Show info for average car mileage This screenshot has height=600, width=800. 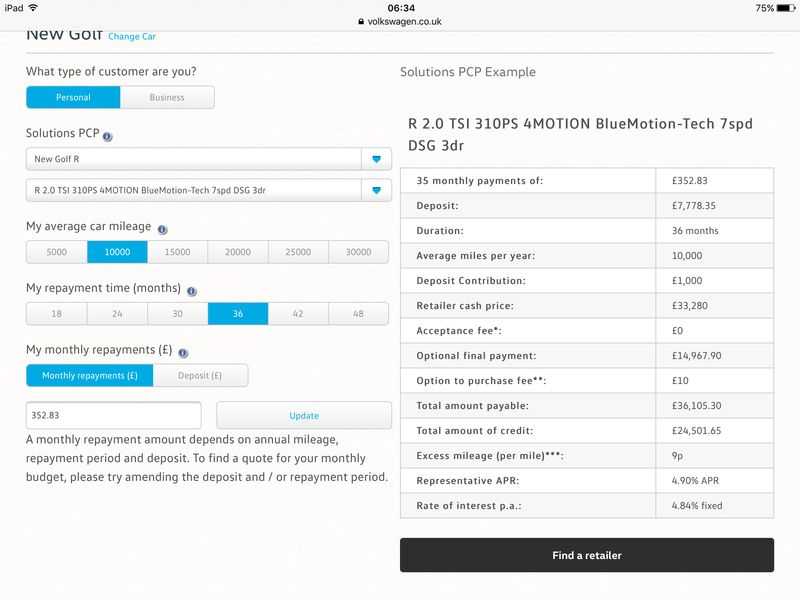click(162, 230)
